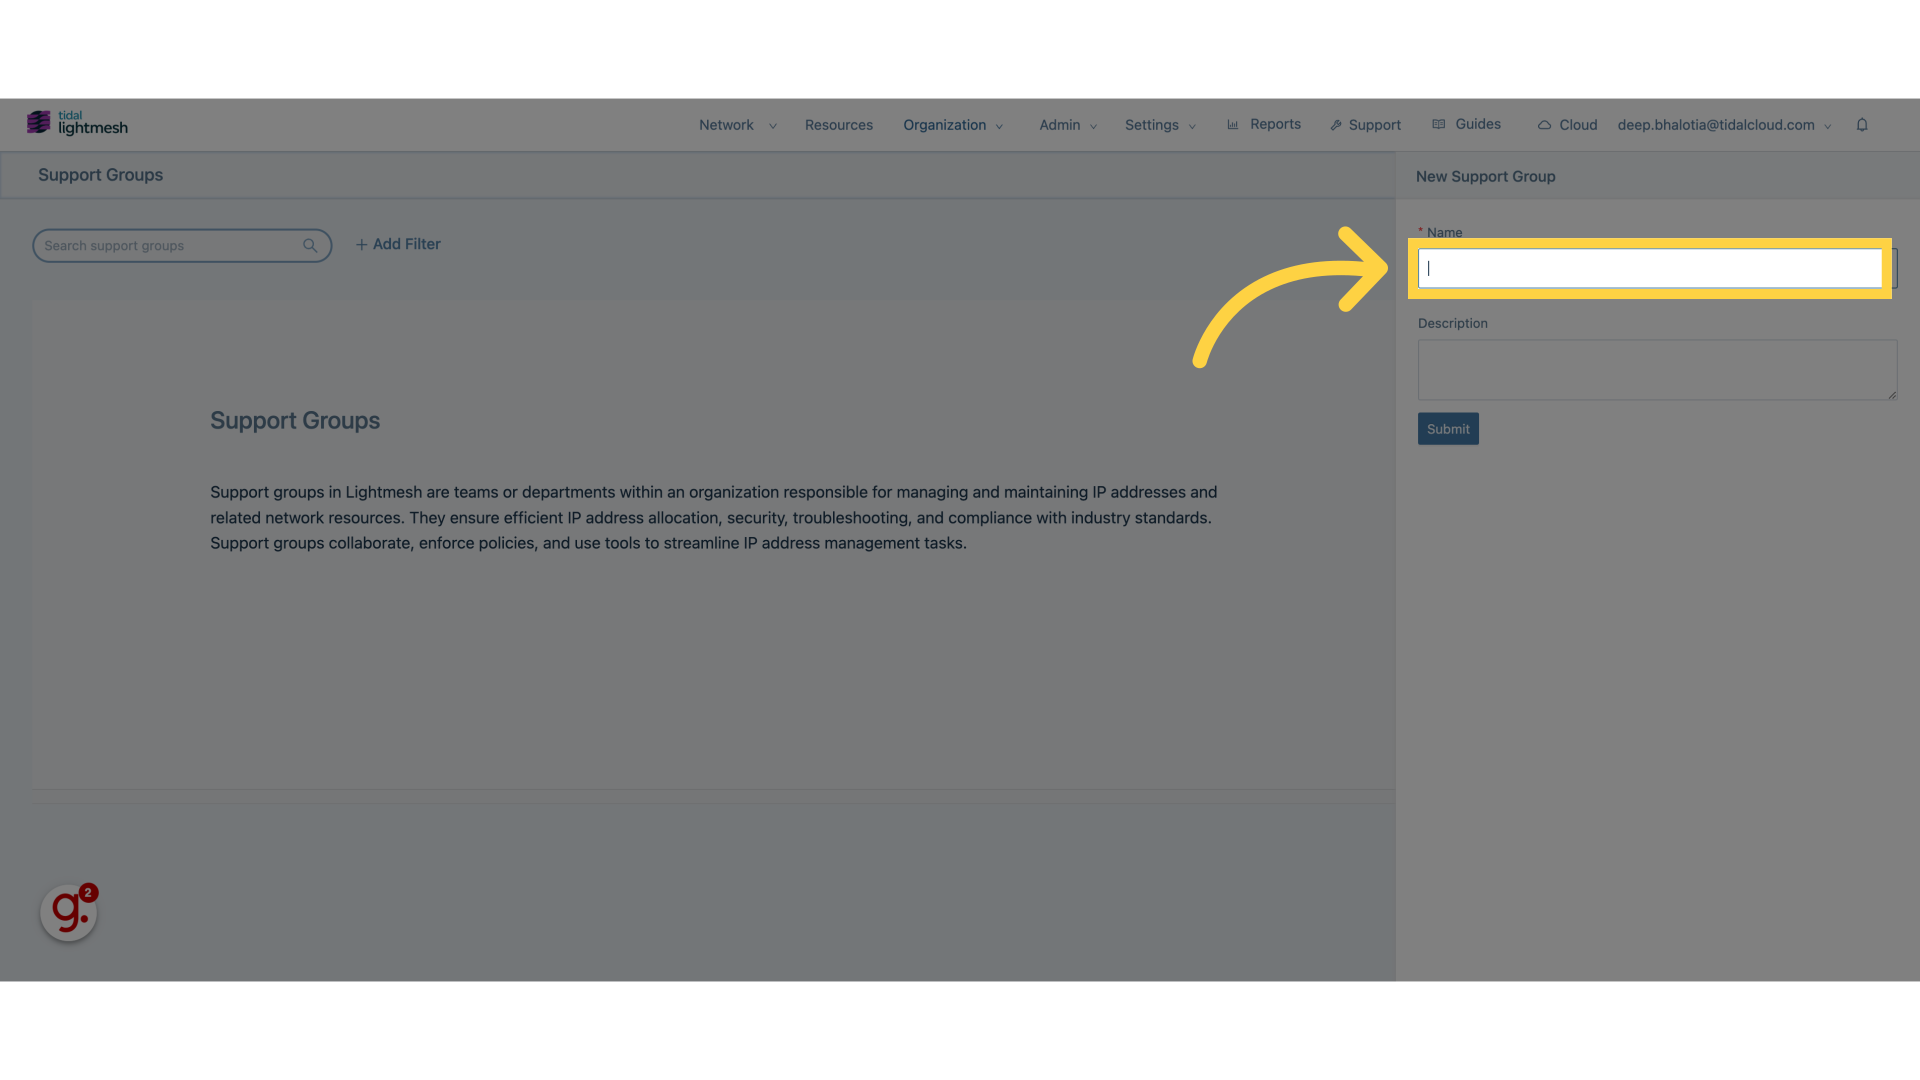Expand the user account dropdown

click(x=1826, y=124)
